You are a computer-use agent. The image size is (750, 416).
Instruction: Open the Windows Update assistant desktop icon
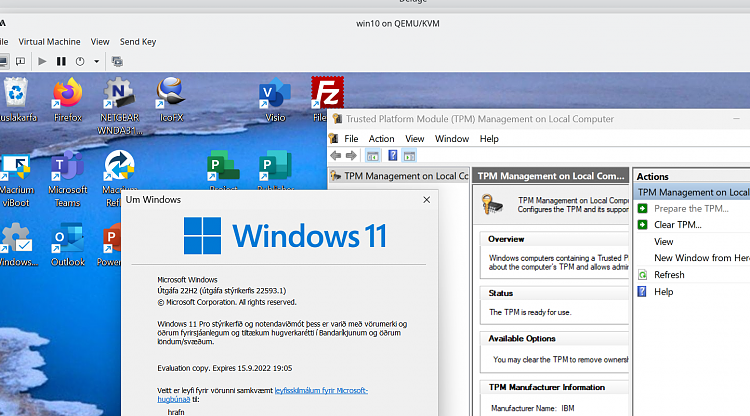coord(17,245)
